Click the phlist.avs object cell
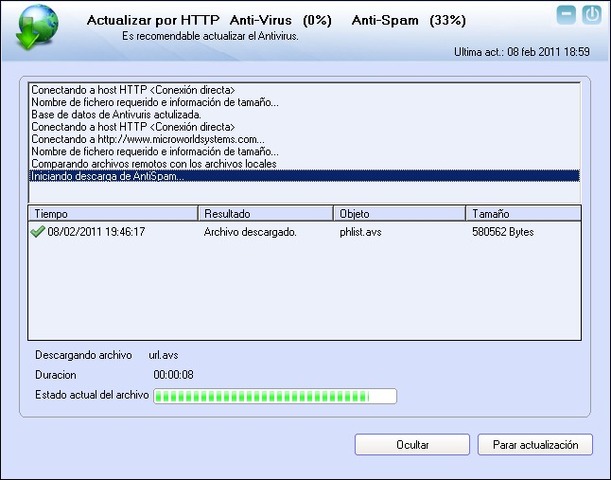This screenshot has width=611, height=480. 360,232
